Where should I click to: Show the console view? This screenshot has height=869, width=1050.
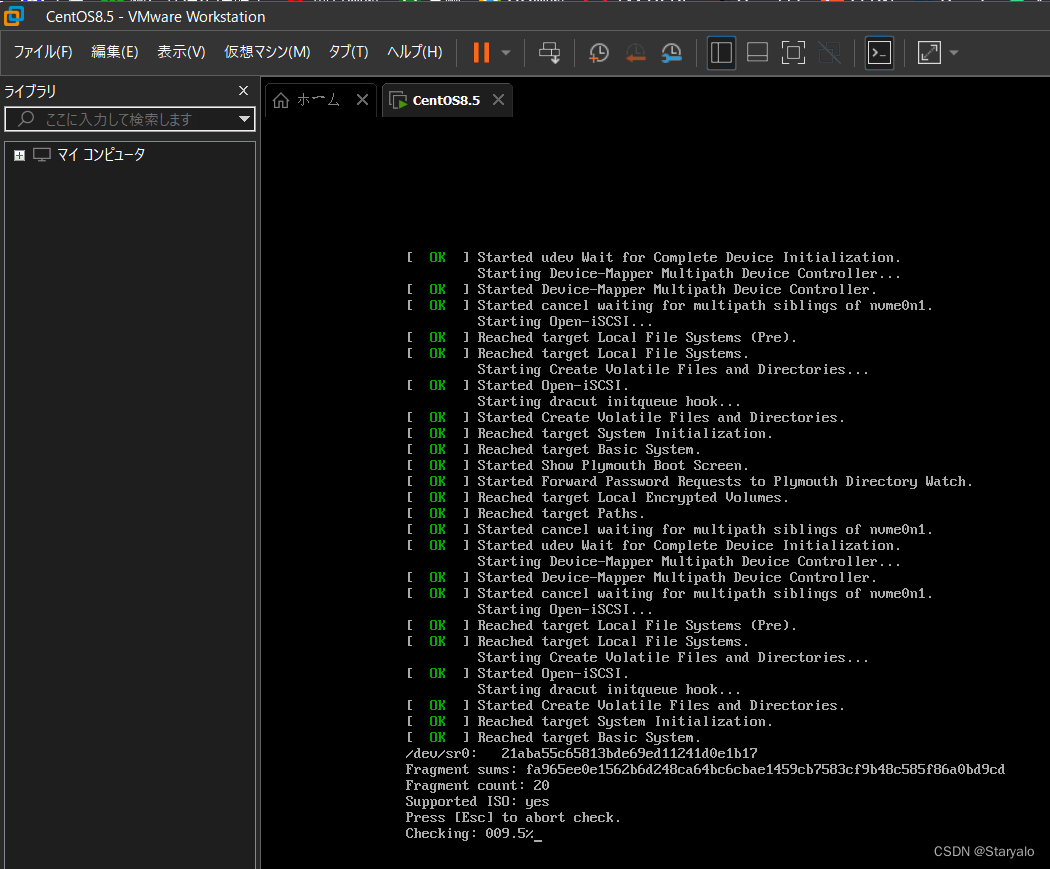[x=879, y=52]
